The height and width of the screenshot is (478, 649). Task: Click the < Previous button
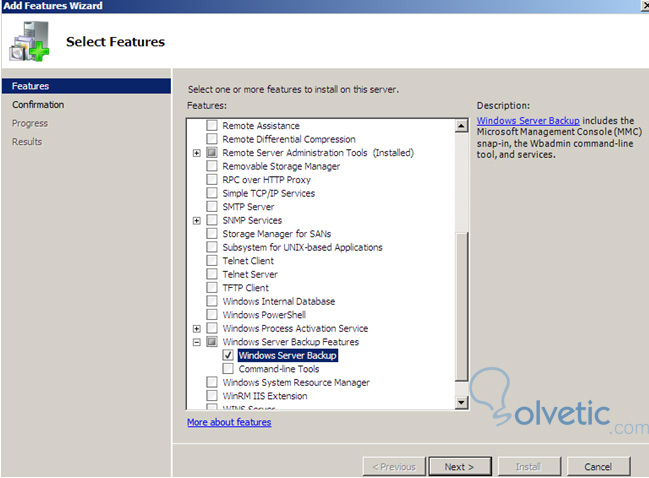coord(394,467)
